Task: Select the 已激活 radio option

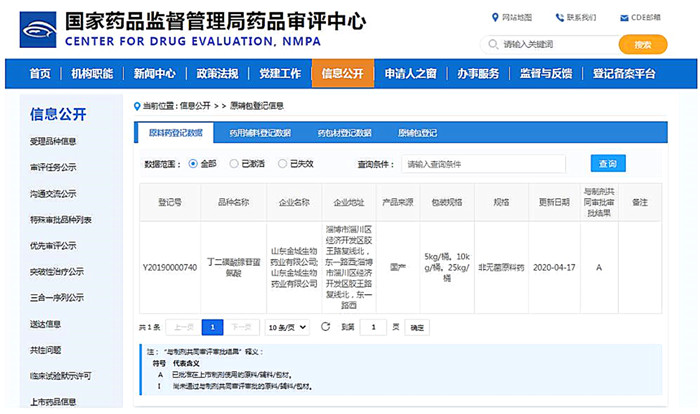Action: 234,163
